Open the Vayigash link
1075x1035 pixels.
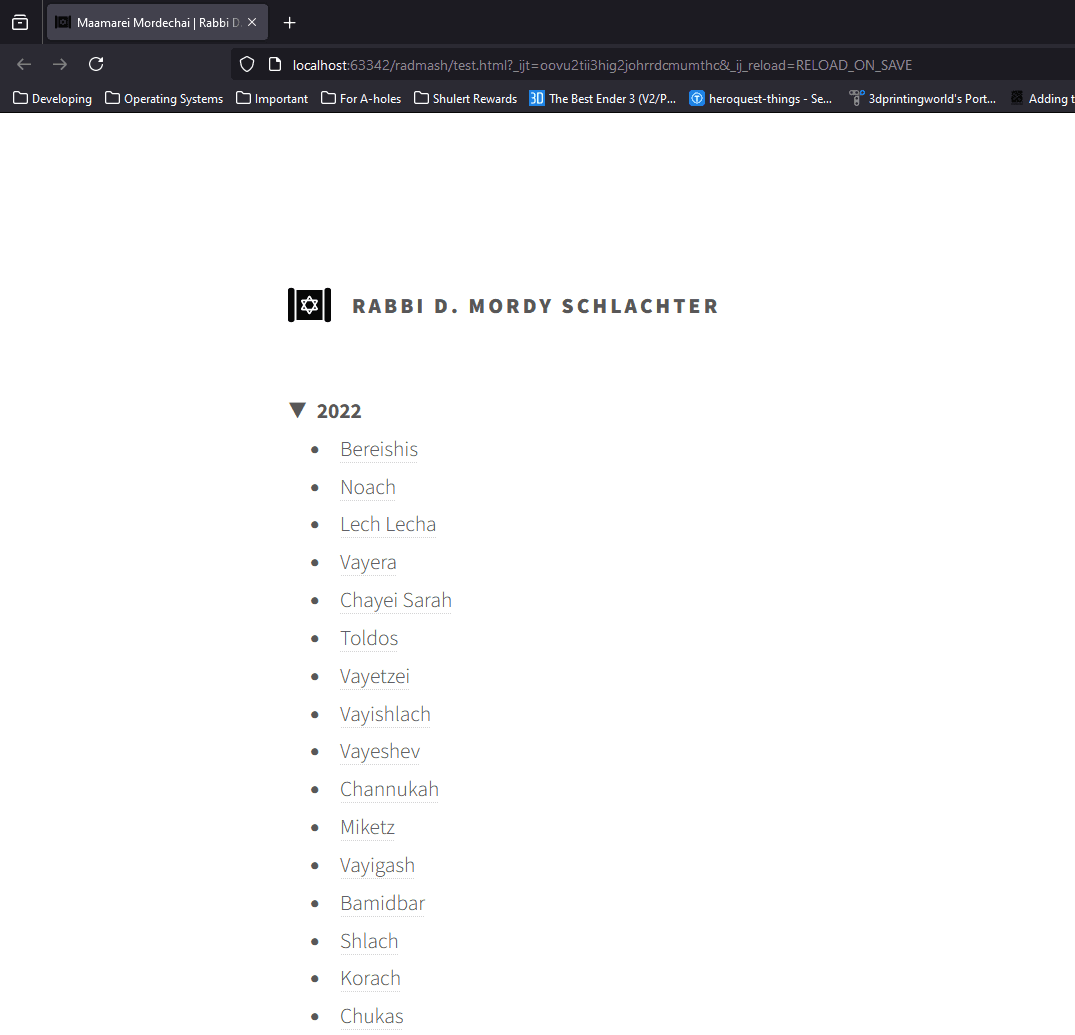pyautogui.click(x=378, y=866)
